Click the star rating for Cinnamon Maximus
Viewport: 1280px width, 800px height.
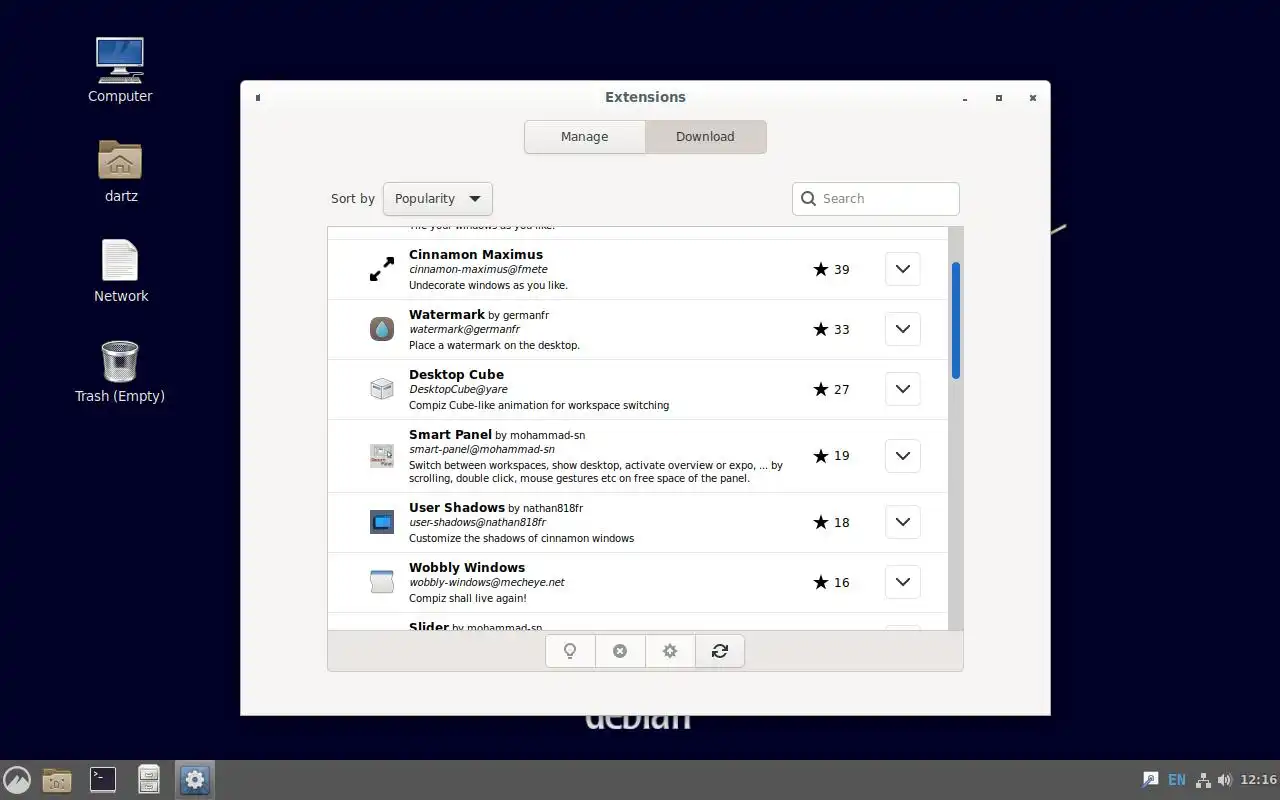point(821,269)
